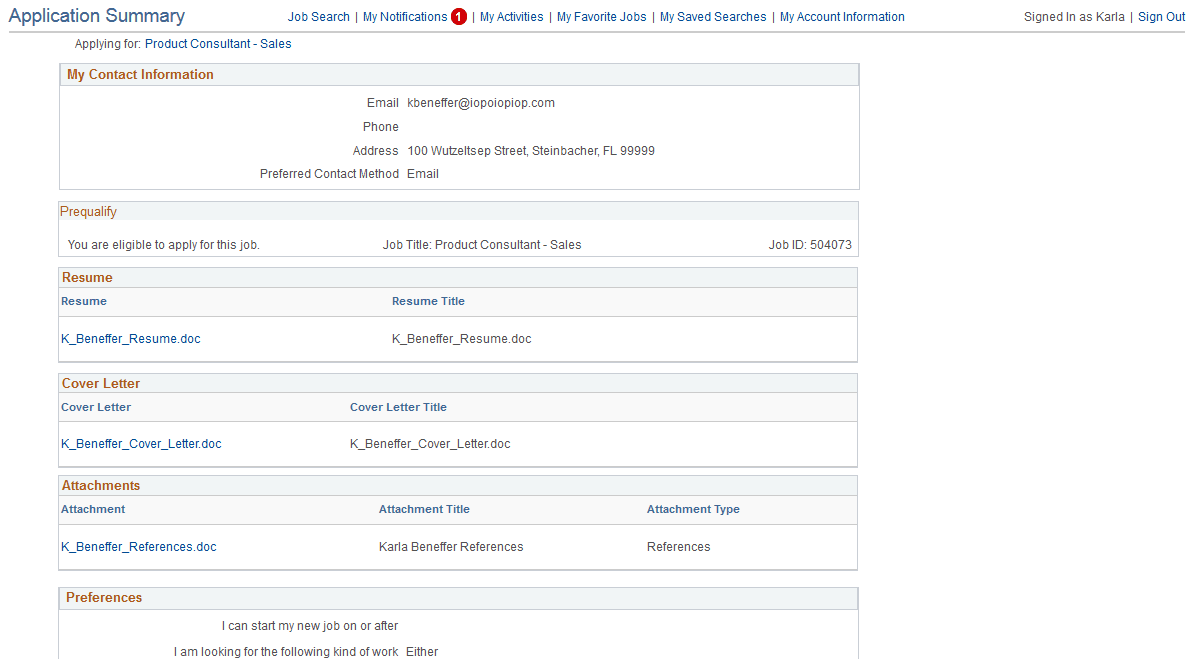Open My Saved Searches

pos(712,16)
